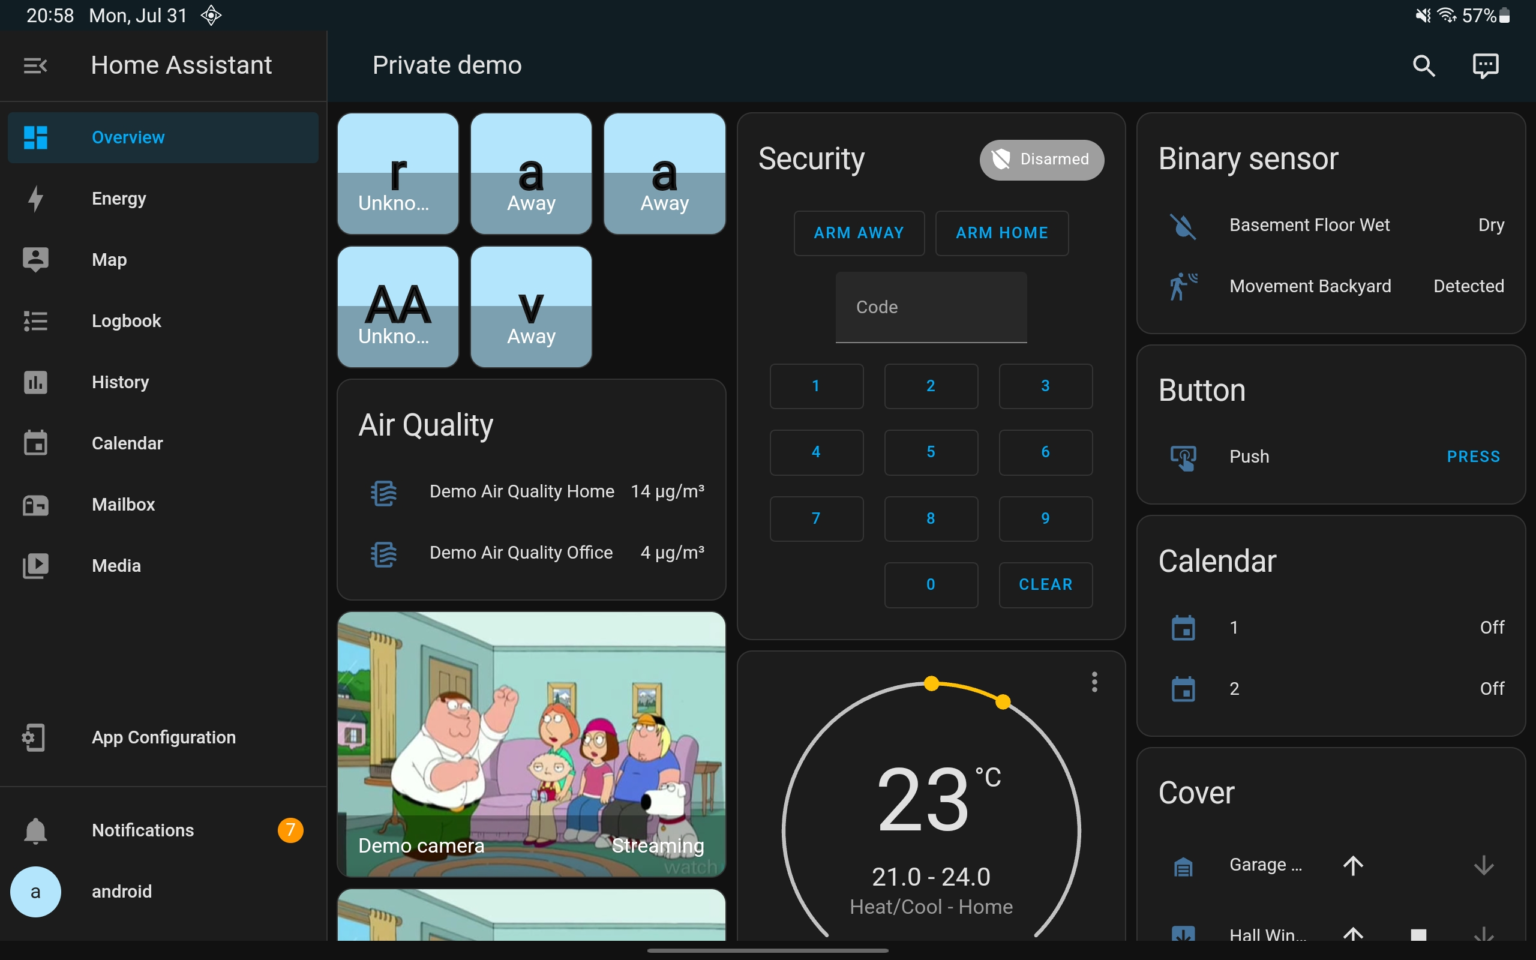Click the Code input field
Screen dimensions: 1536x960
coord(930,307)
